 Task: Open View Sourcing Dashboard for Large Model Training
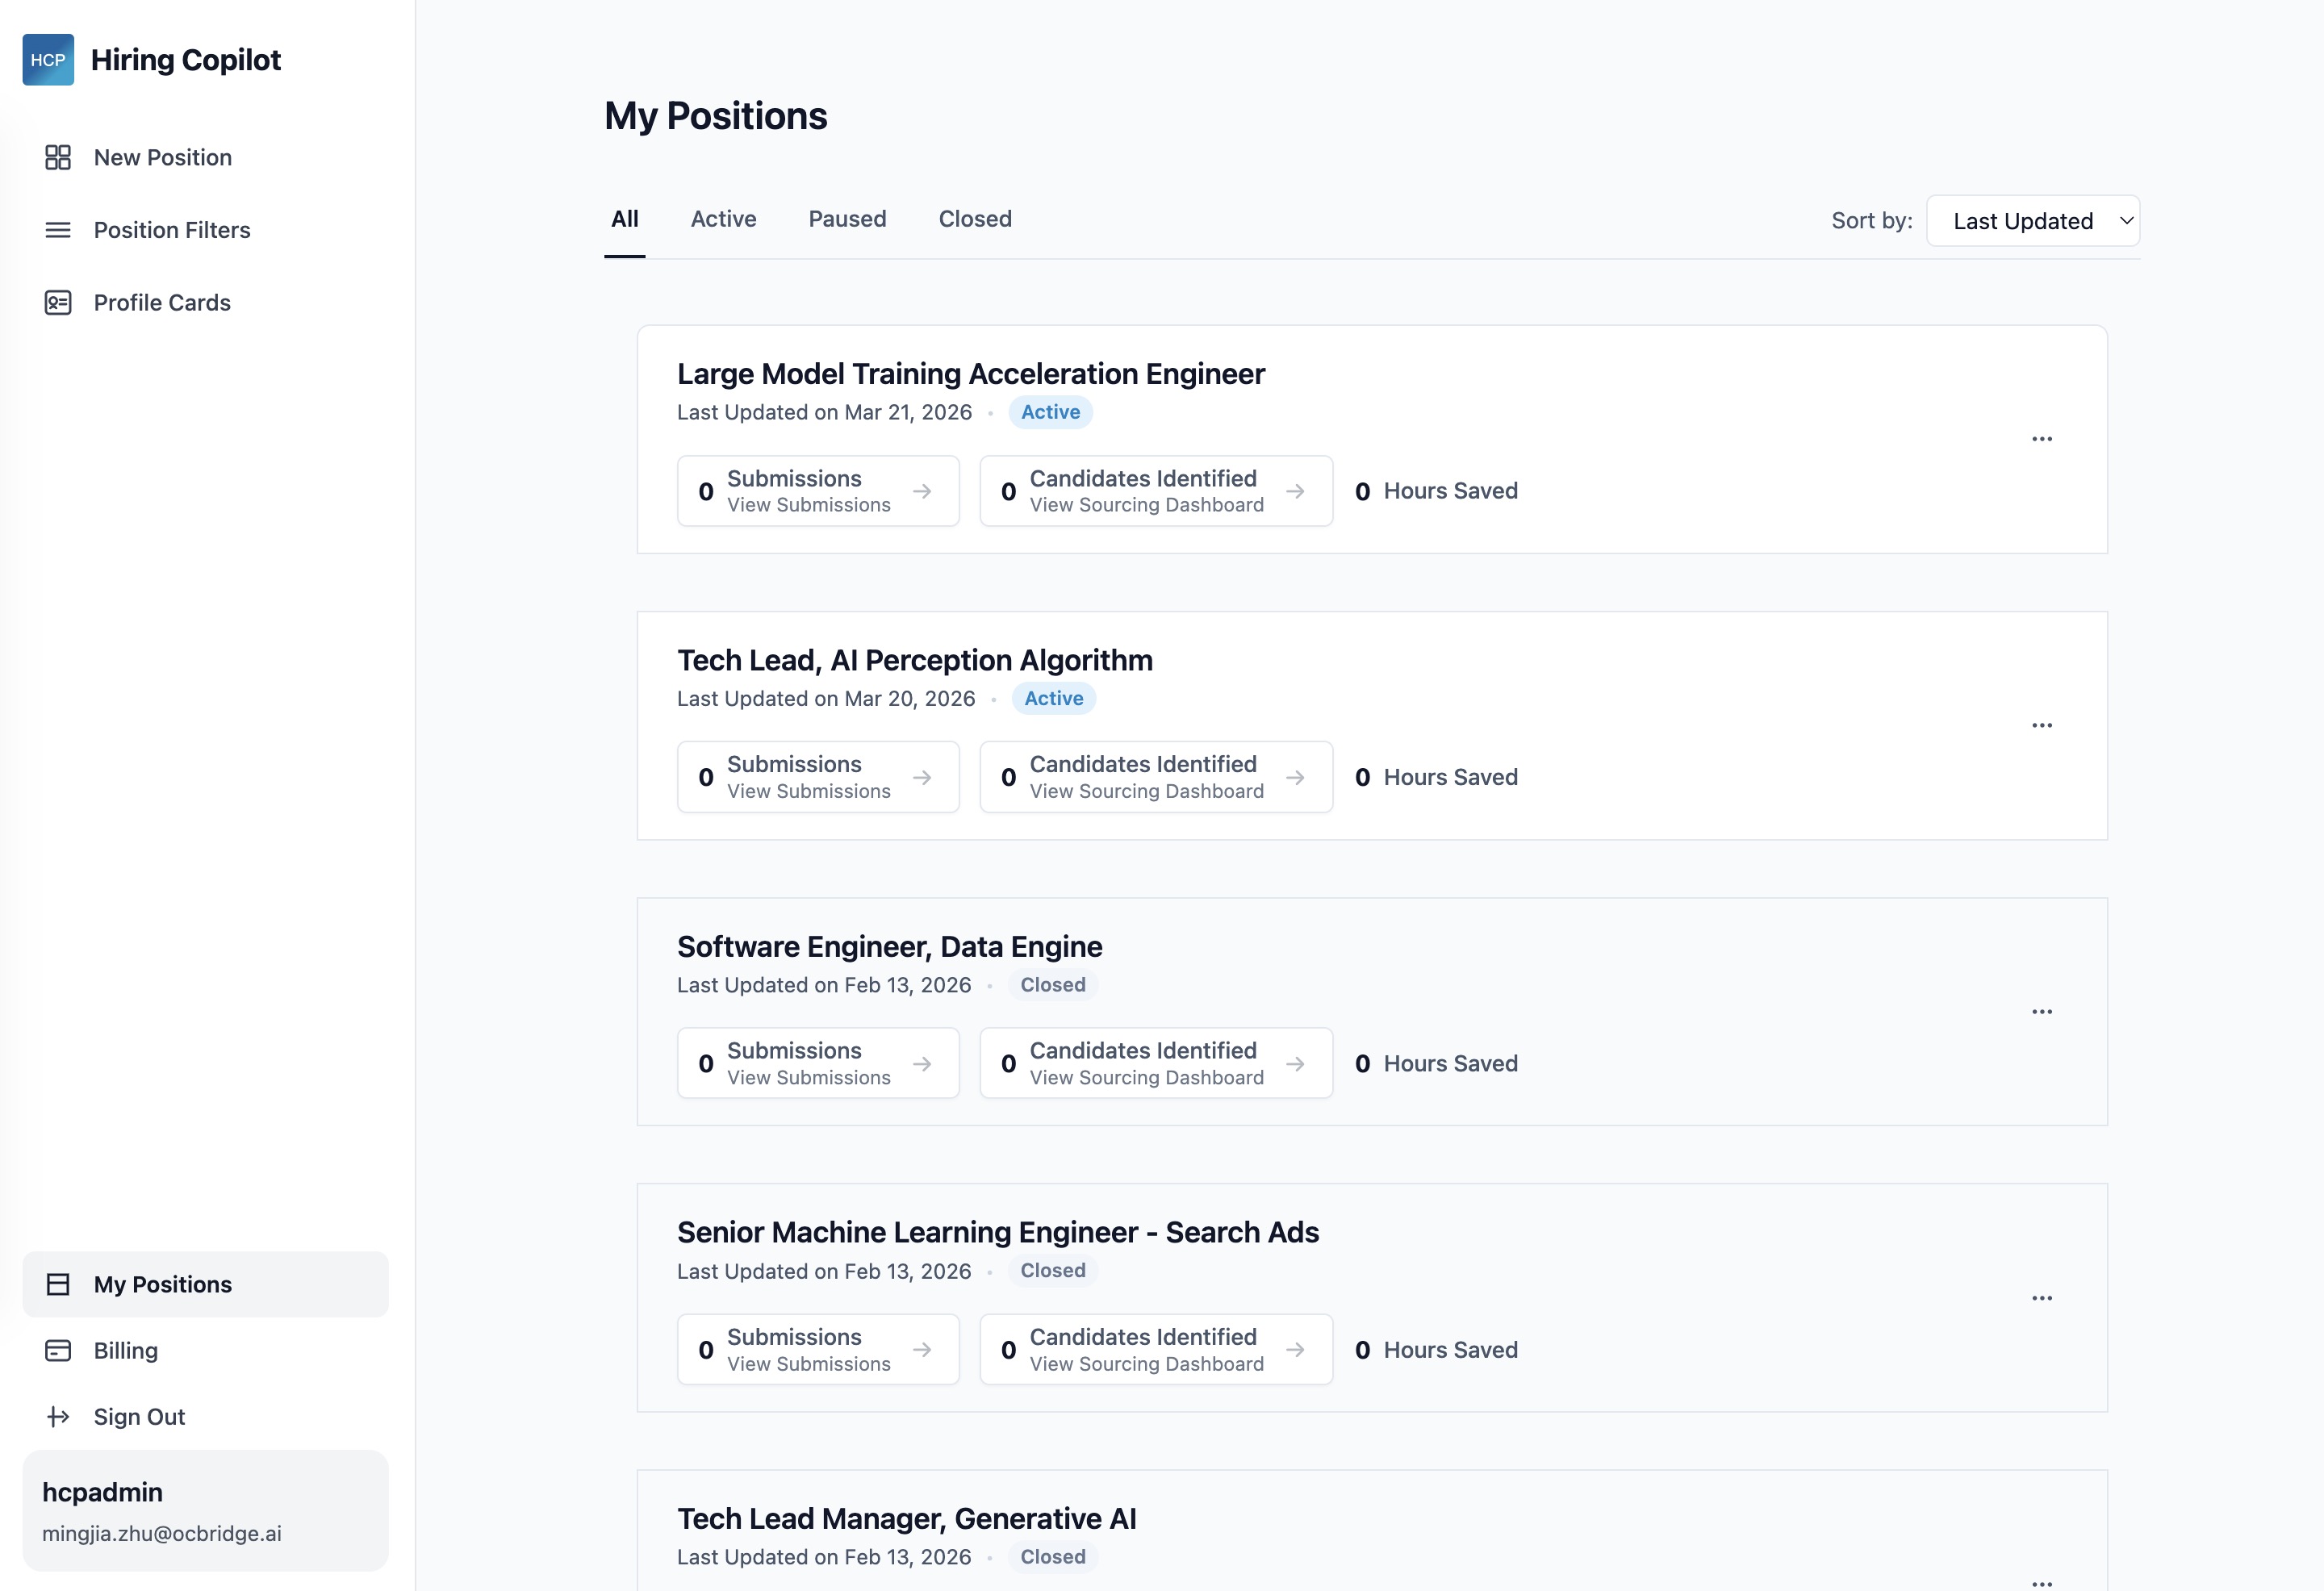pyautogui.click(x=1145, y=505)
